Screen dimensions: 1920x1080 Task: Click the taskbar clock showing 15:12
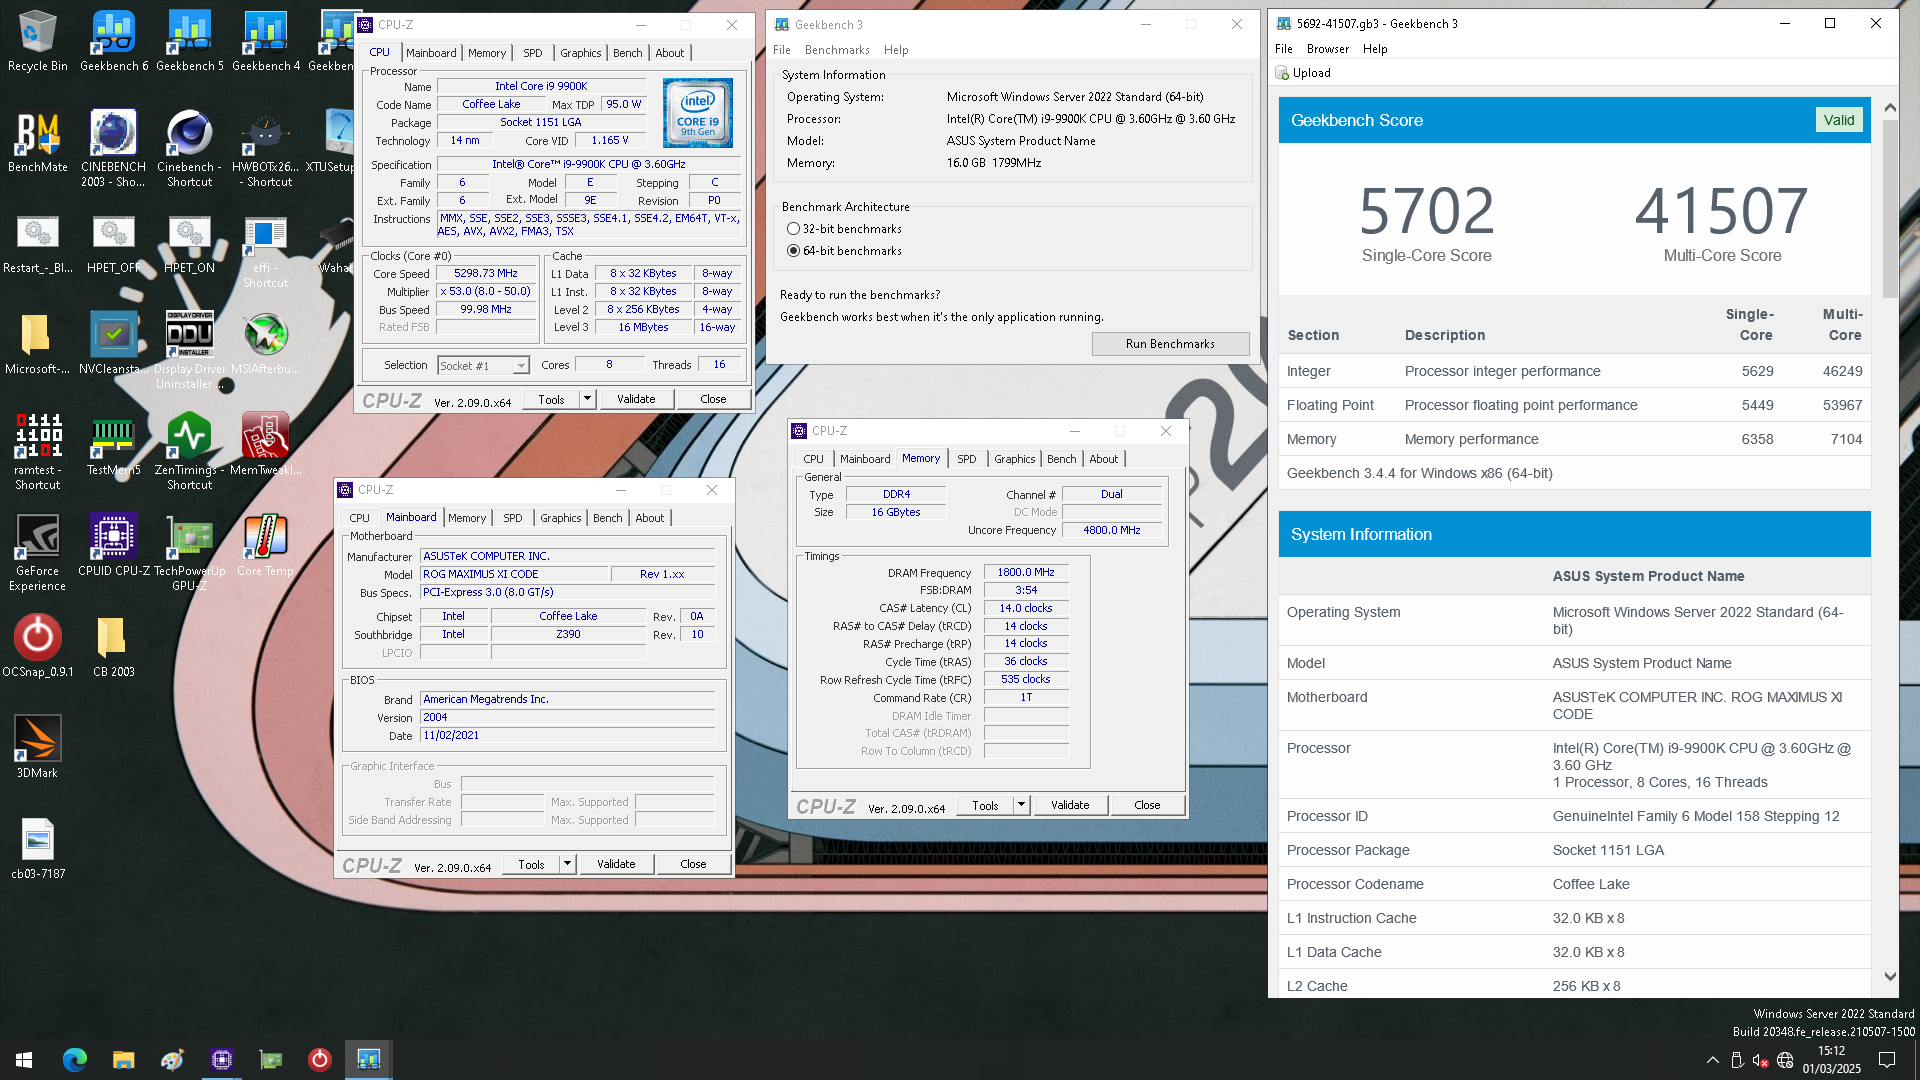1831,1060
